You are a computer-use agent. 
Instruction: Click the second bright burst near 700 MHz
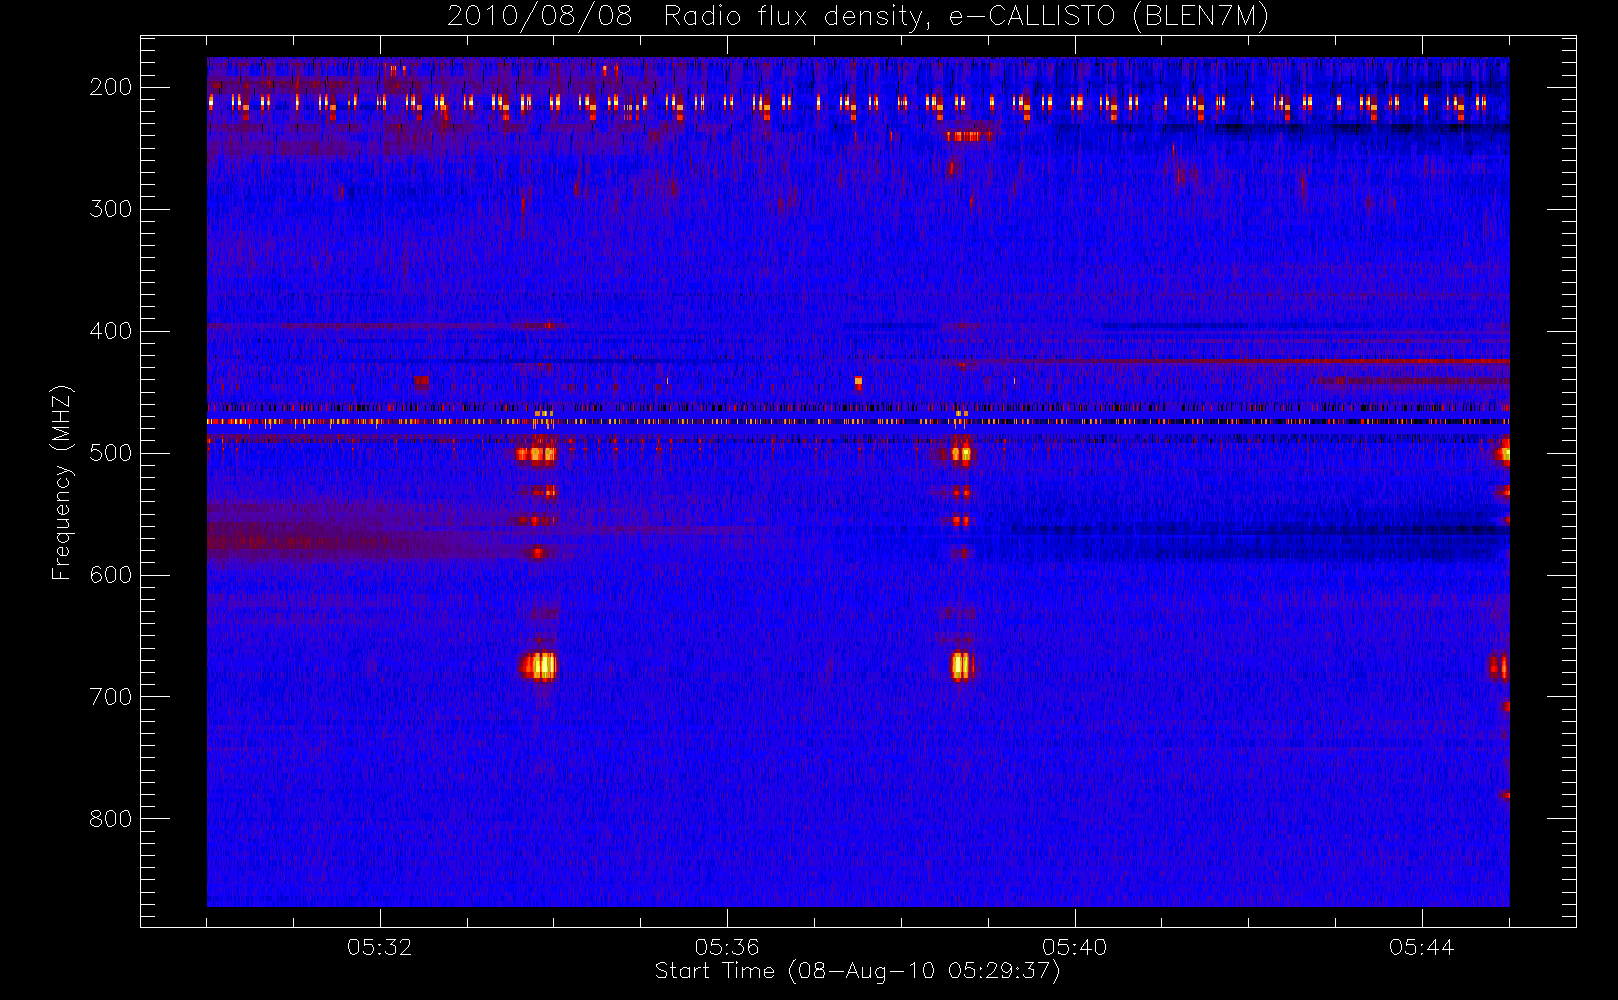(961, 666)
